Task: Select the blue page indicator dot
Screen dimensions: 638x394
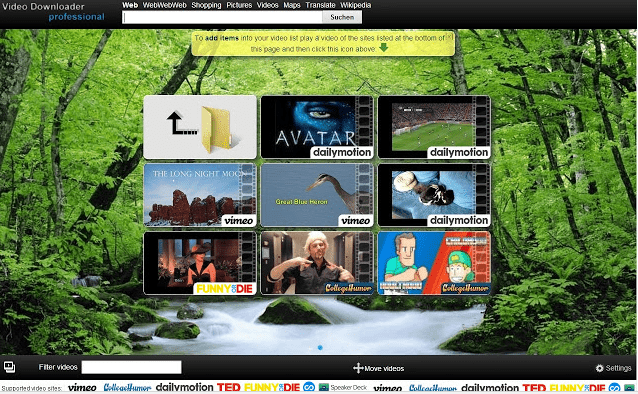Action: (x=320, y=348)
